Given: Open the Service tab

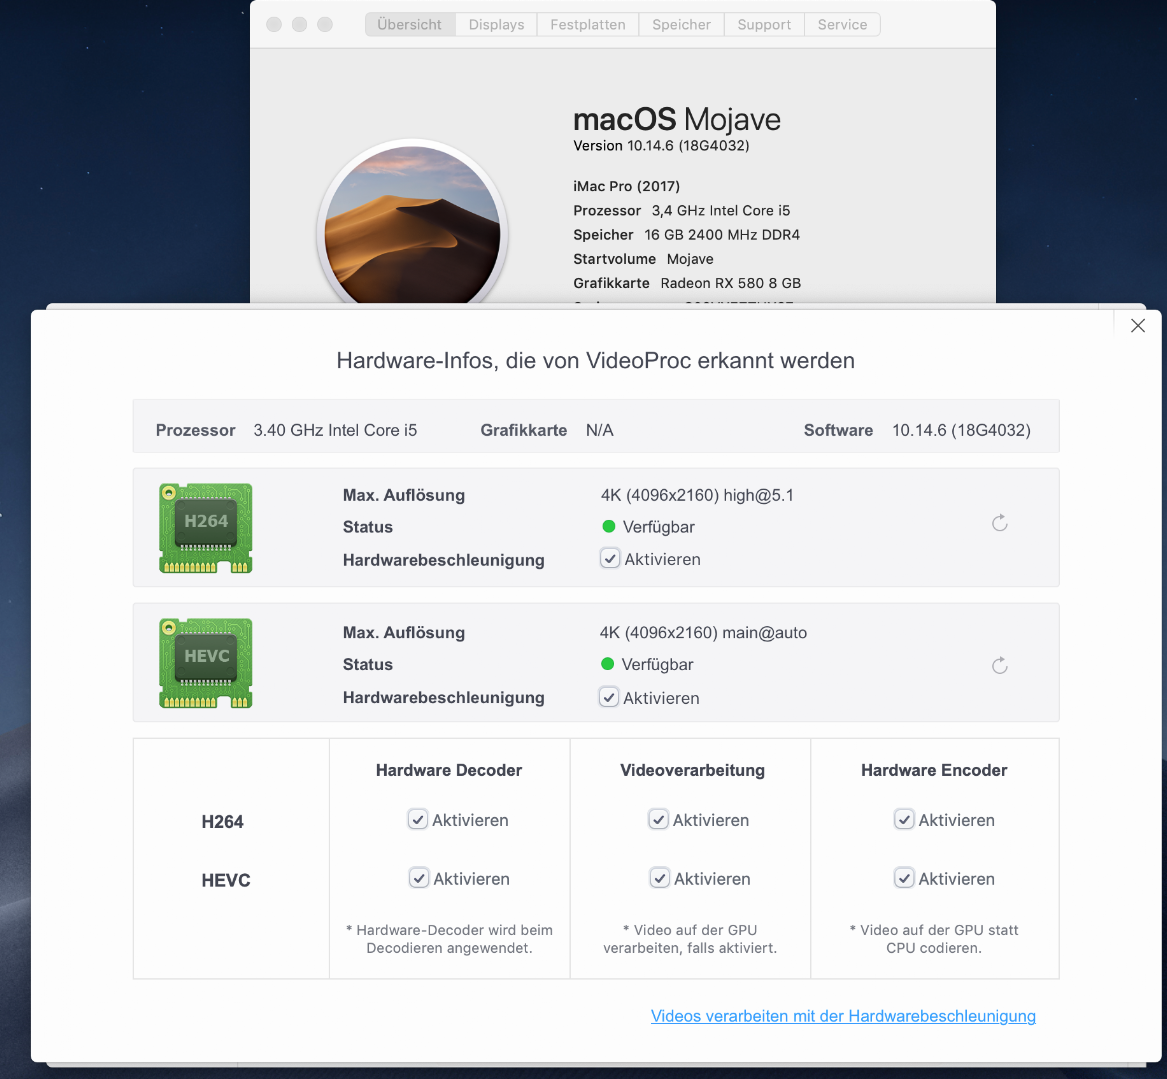Looking at the screenshot, I should [x=843, y=25].
